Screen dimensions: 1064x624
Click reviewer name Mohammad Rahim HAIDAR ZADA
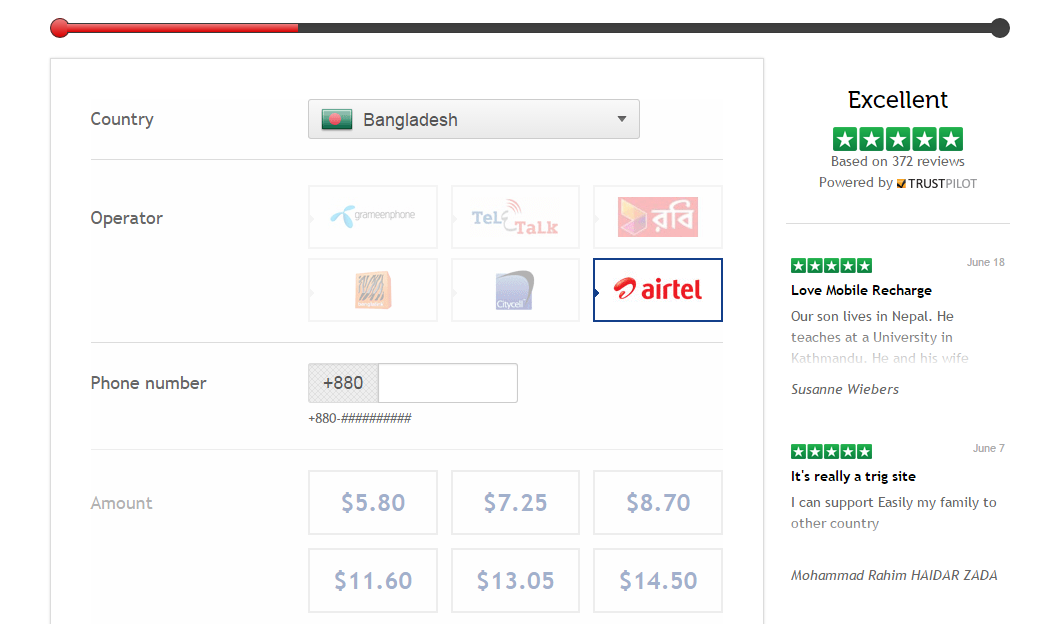(894, 575)
